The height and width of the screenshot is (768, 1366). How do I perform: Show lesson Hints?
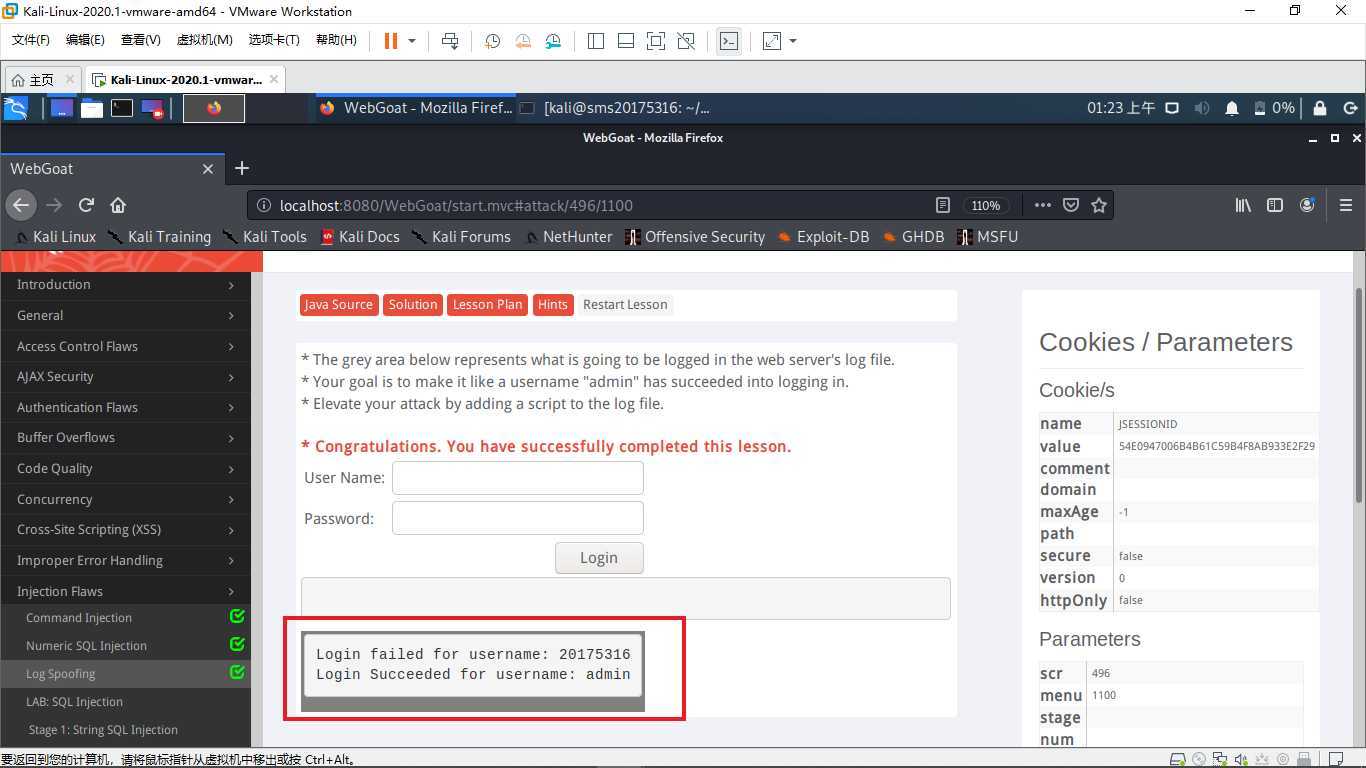(552, 305)
